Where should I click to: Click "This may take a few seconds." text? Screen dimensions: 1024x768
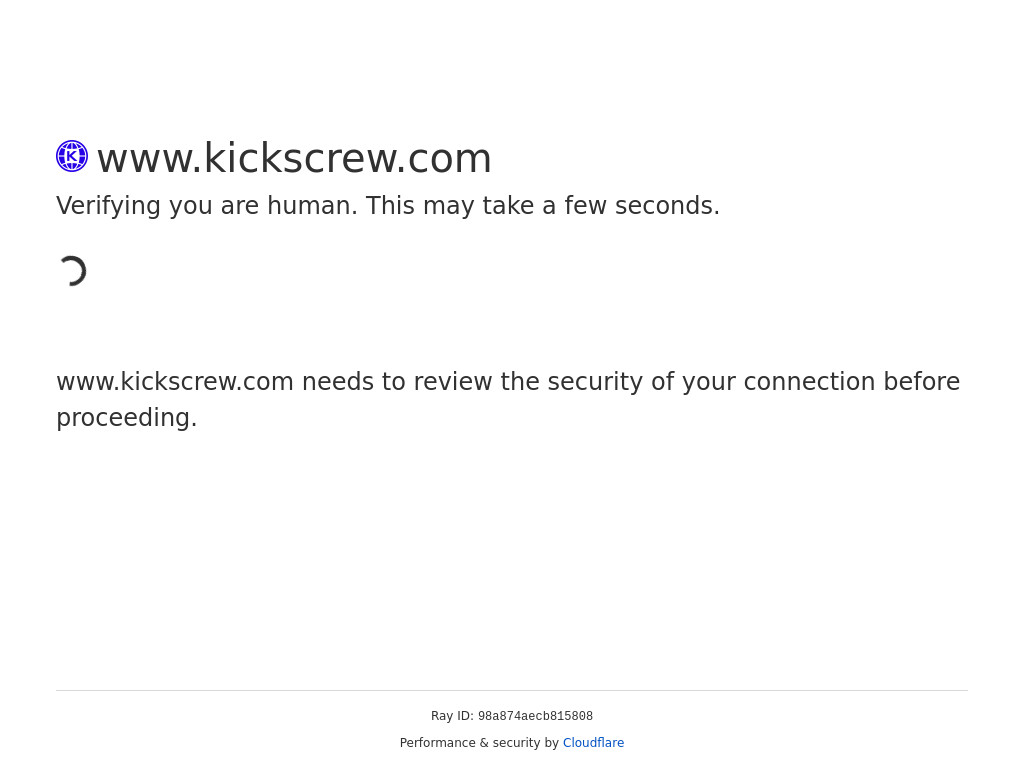coord(543,206)
